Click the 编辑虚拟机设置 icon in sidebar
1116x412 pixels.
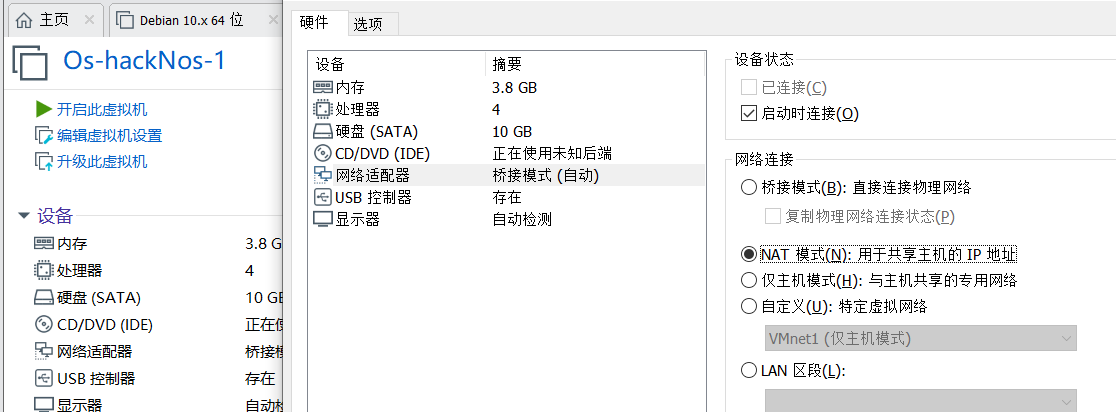tap(43, 136)
